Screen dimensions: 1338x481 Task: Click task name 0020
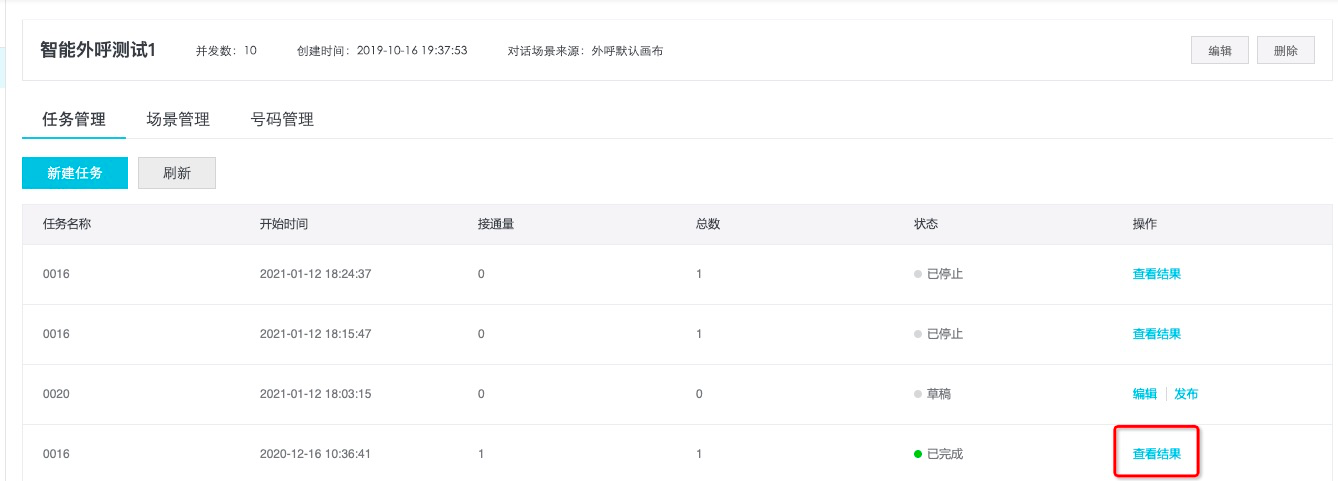[56, 394]
